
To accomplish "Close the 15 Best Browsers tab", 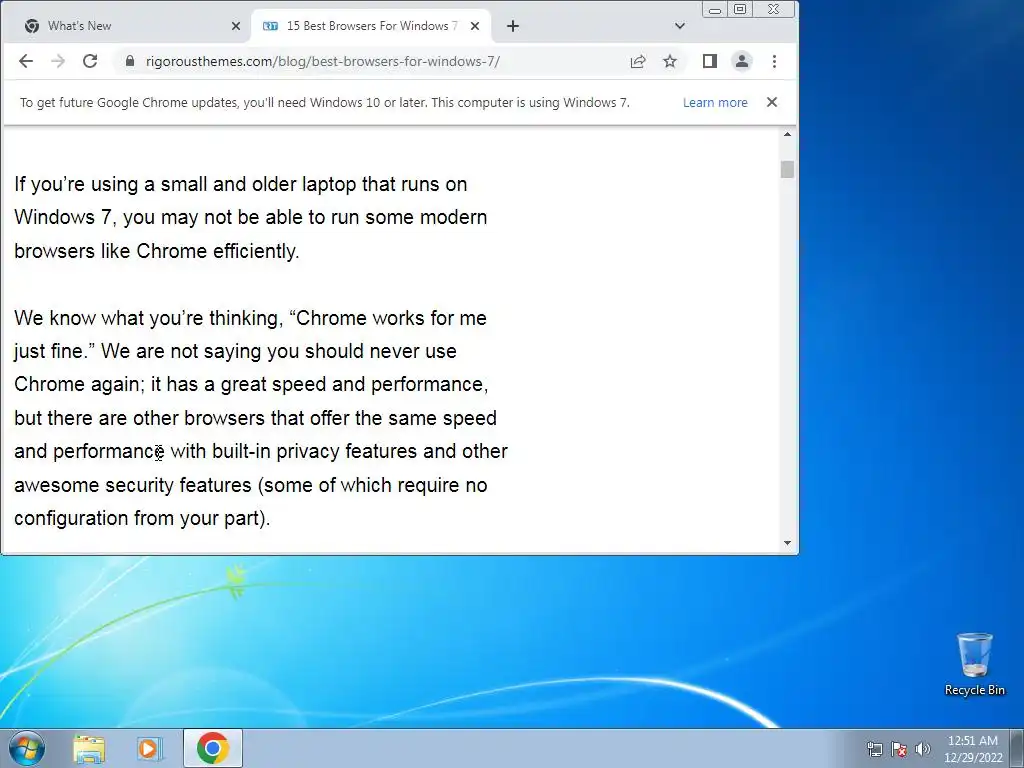I will click(x=475, y=26).
